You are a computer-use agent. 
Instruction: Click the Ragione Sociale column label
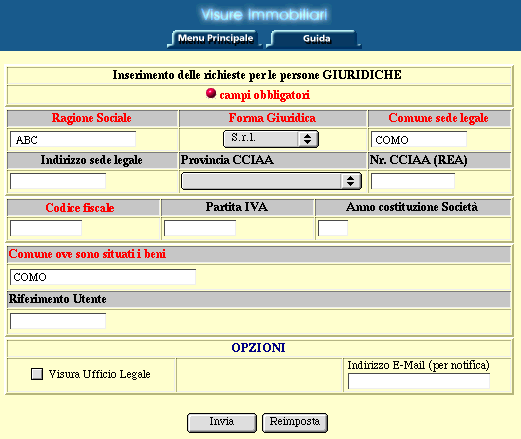92,118
